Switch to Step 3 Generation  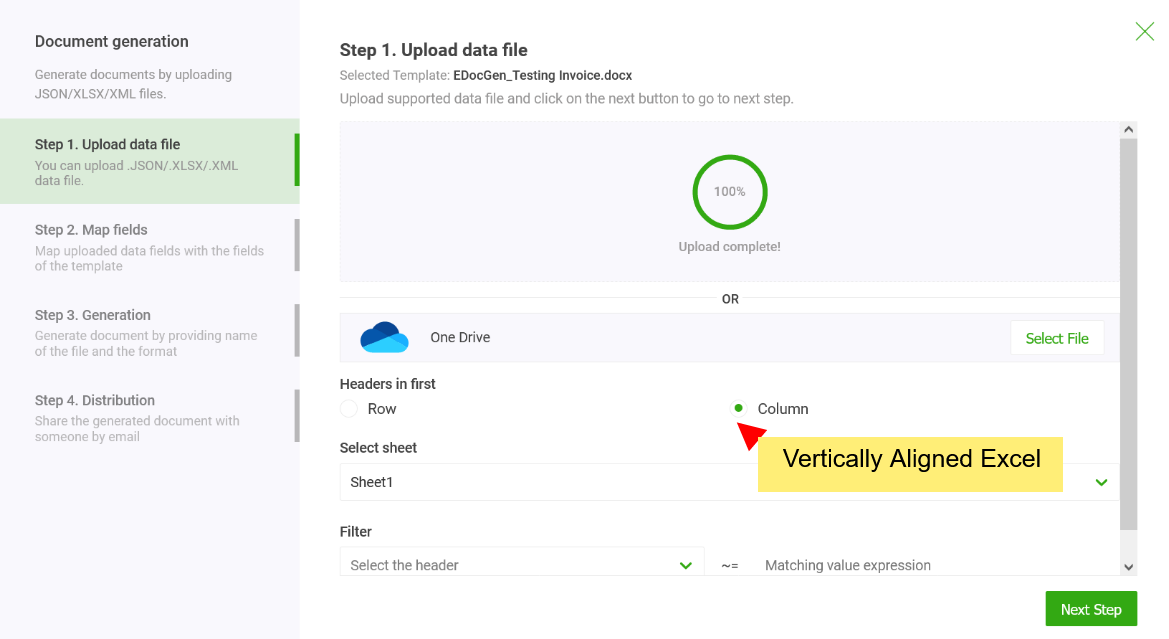(x=148, y=331)
